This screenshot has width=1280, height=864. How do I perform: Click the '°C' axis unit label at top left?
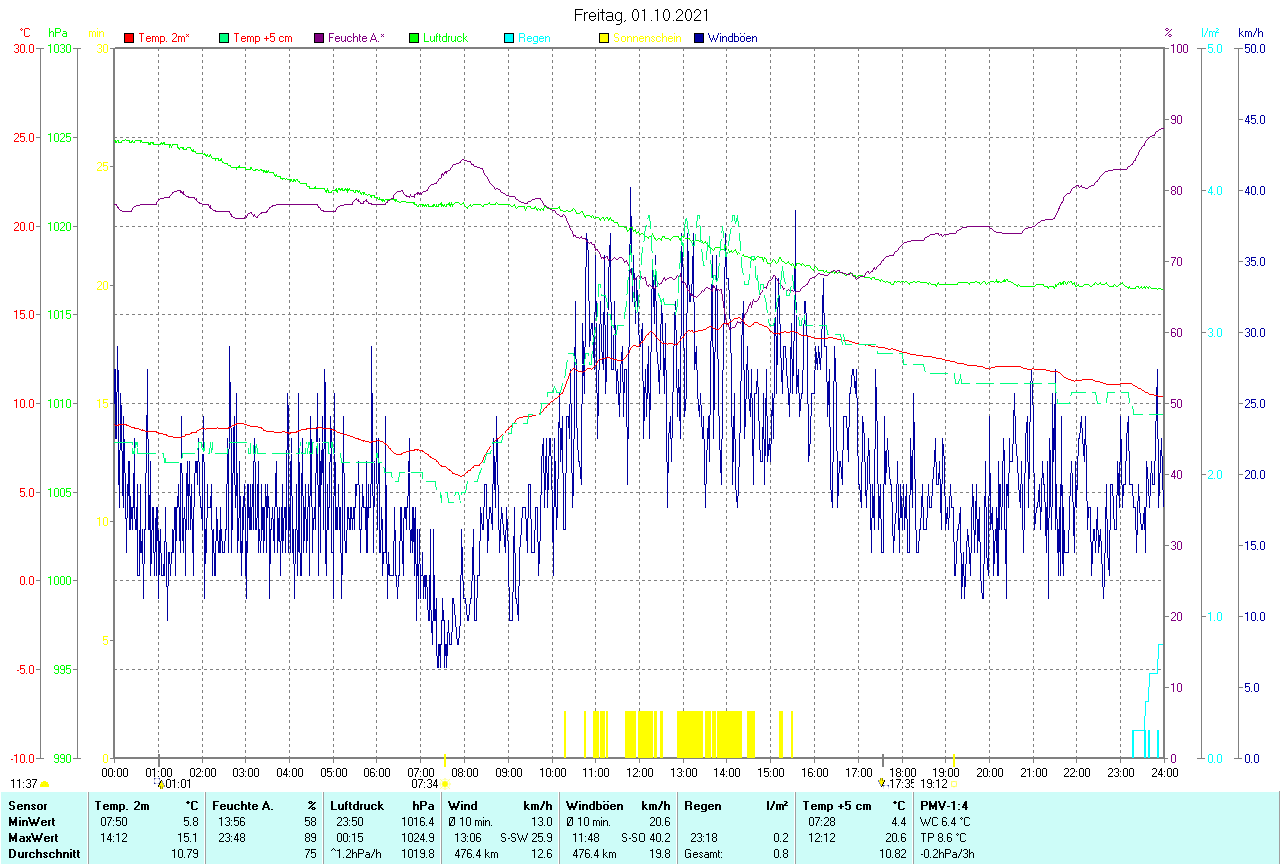[x=25, y=33]
